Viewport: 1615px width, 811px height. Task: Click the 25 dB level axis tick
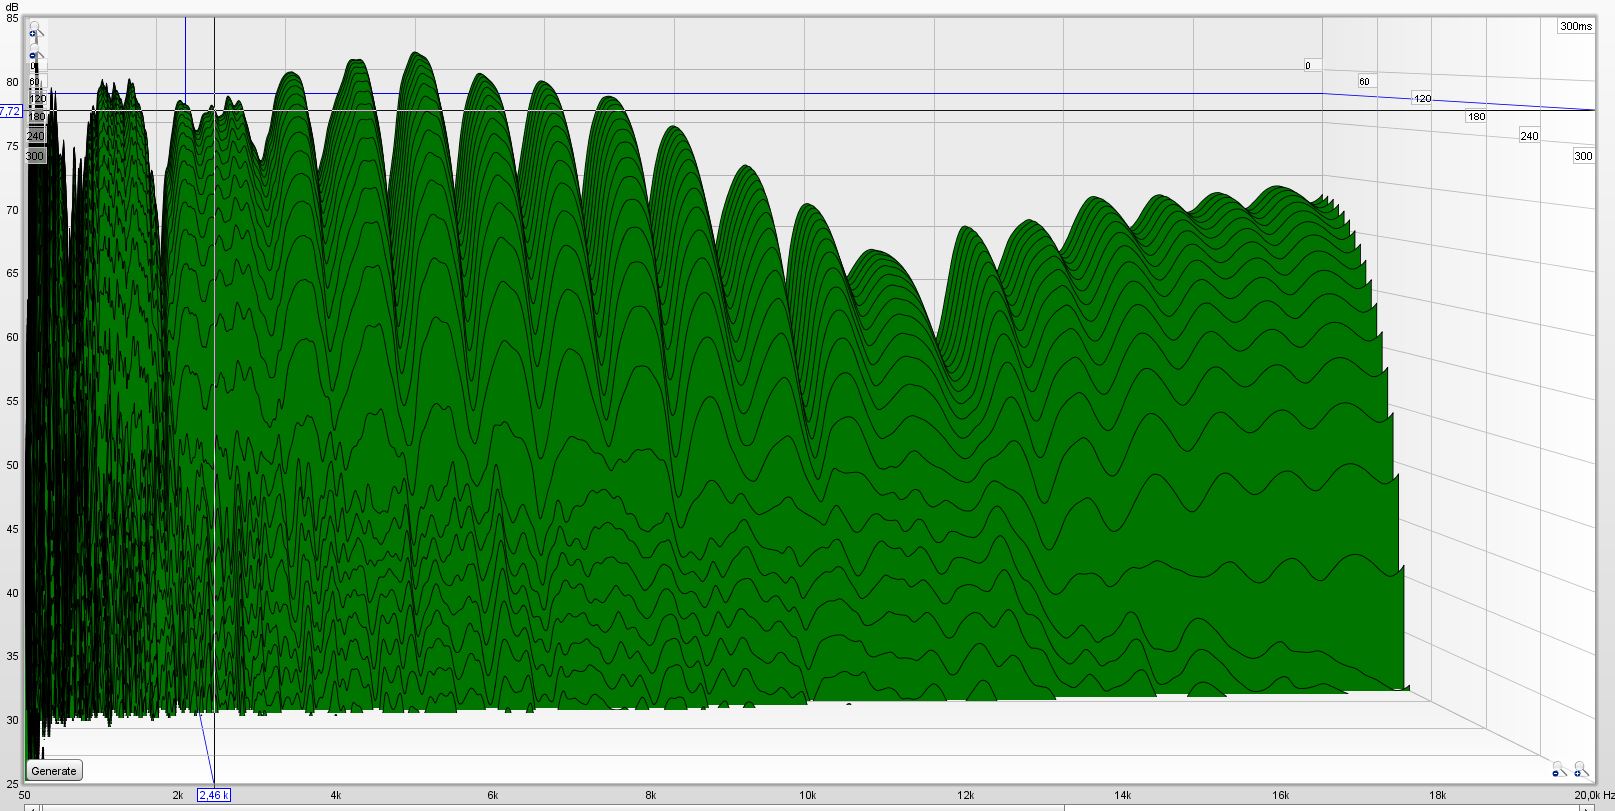12,784
